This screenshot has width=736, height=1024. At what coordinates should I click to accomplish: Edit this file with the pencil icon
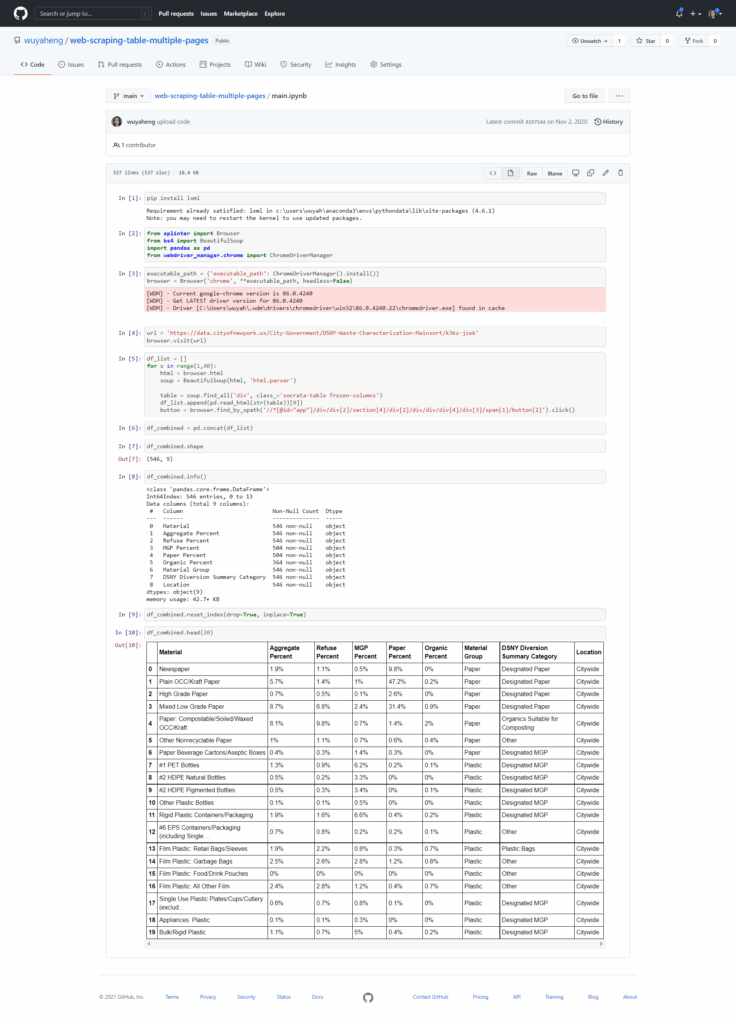tap(605, 173)
